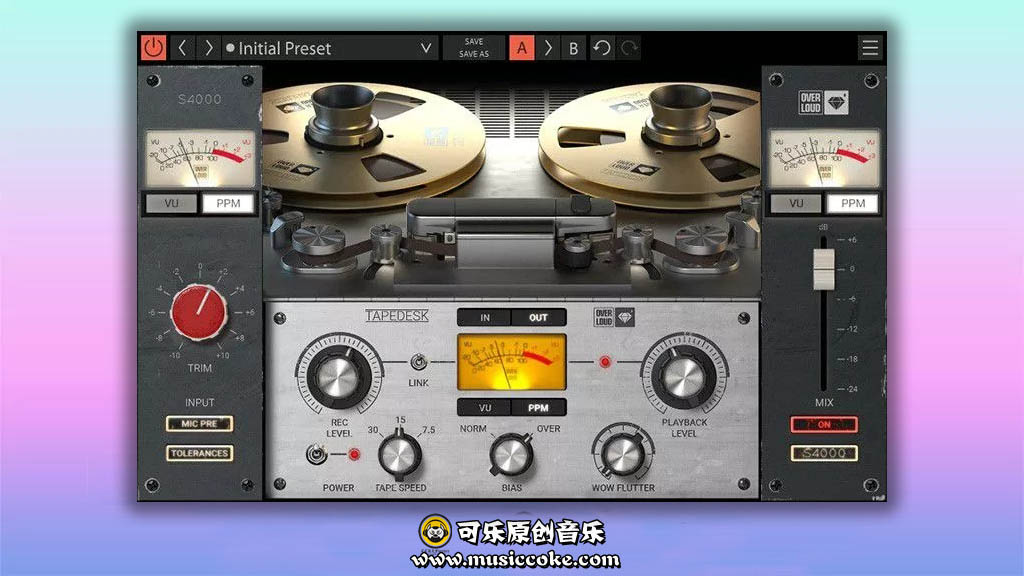Click the MIX fader handle

point(824,269)
